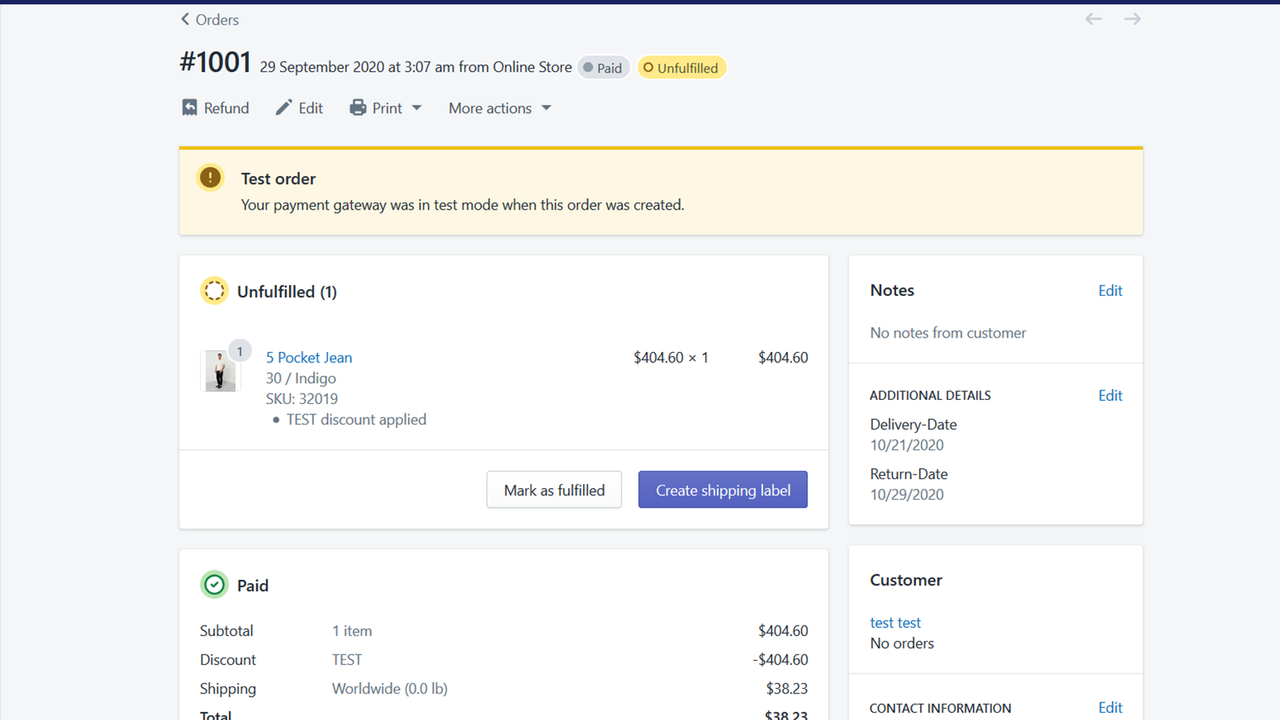
Task: Edit the Additional Details section
Action: (x=1110, y=395)
